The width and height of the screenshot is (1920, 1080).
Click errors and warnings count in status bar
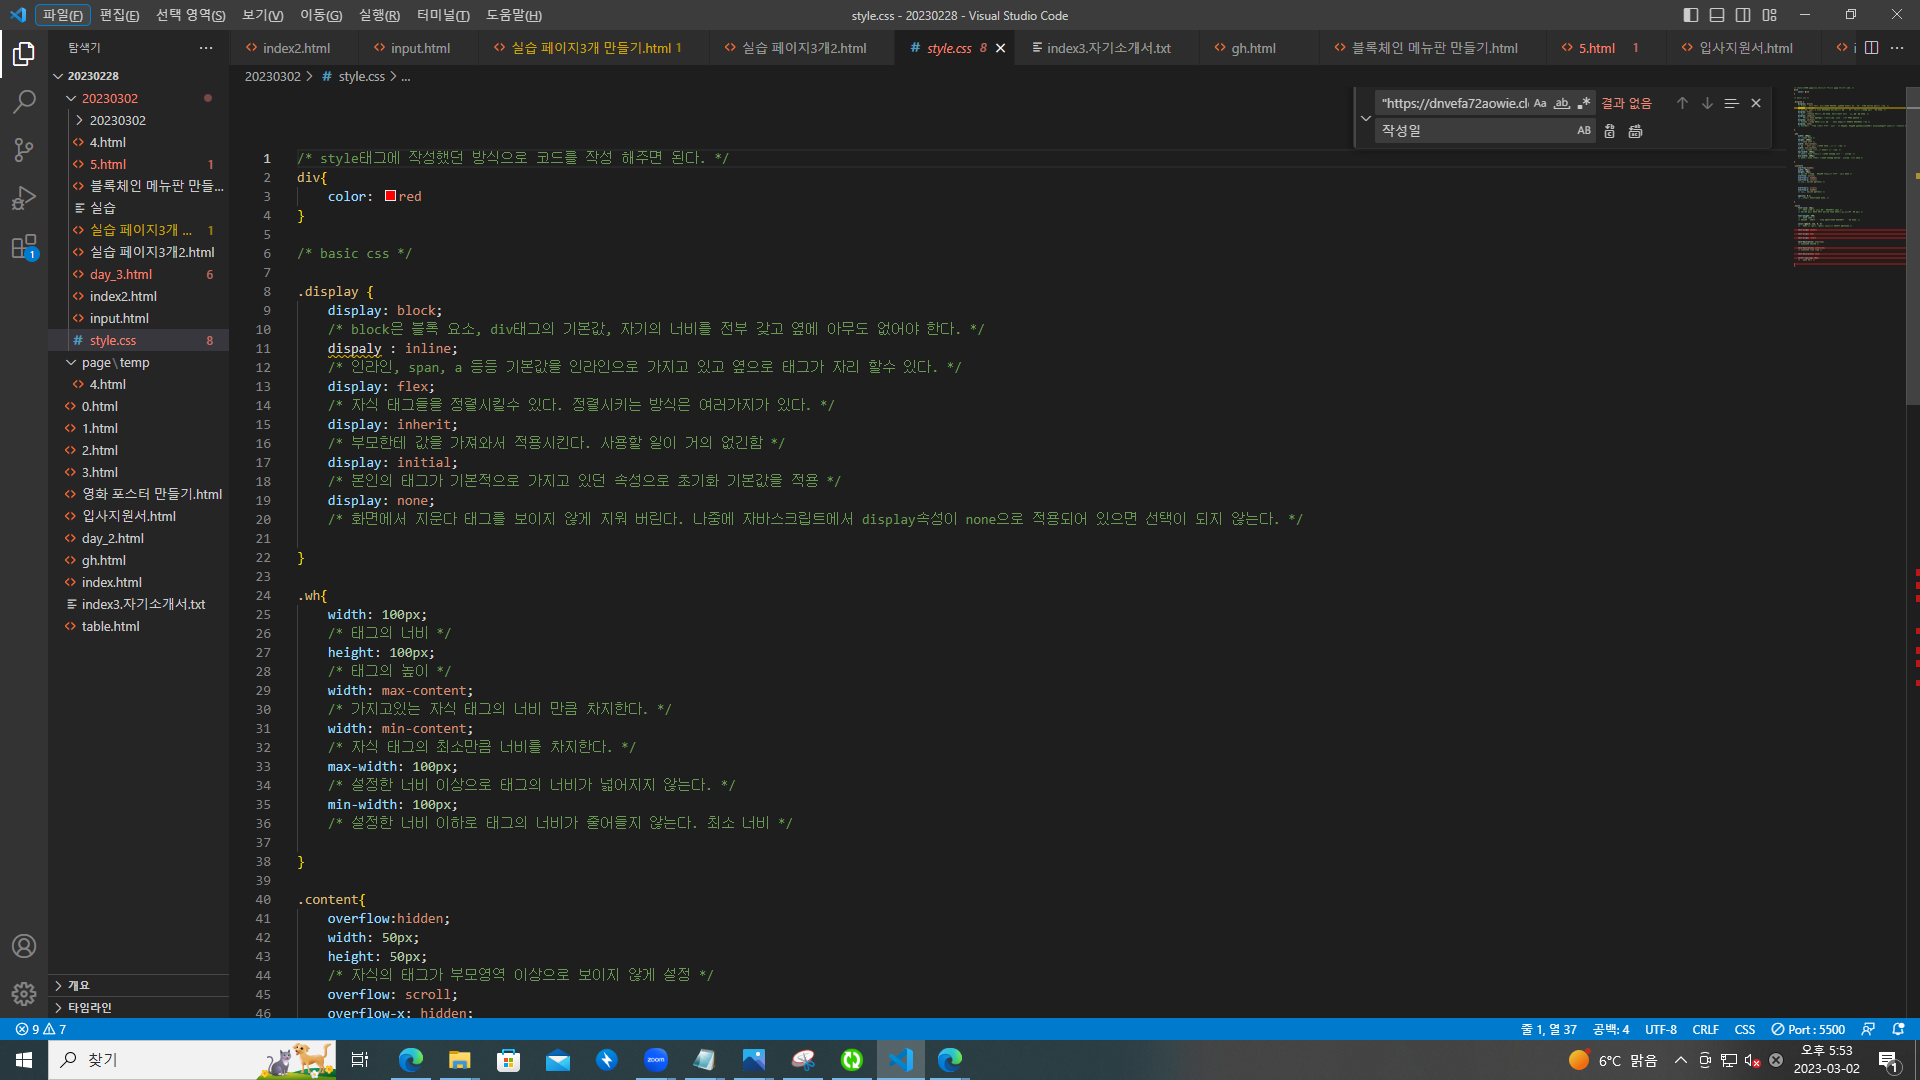point(41,1029)
